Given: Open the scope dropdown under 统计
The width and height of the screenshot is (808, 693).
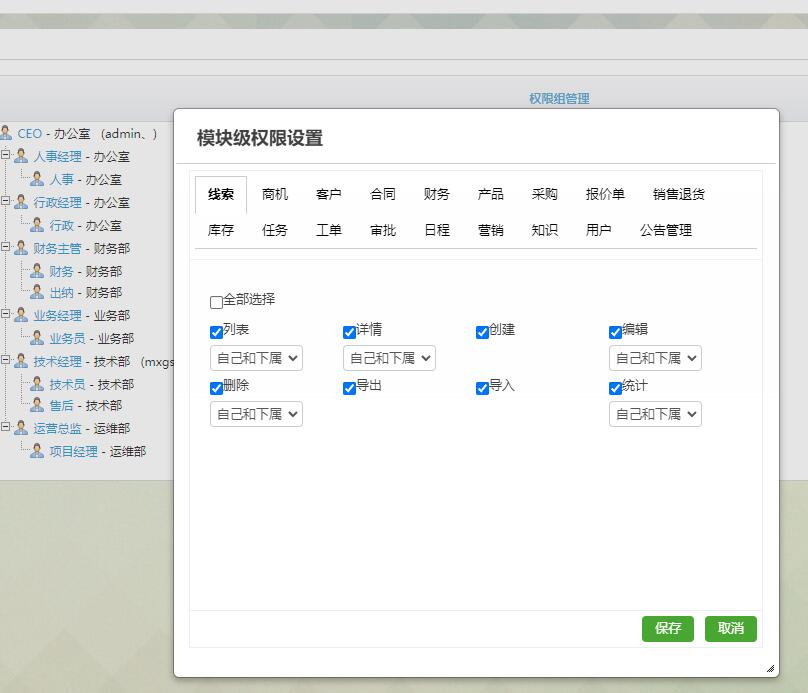Looking at the screenshot, I should coord(655,414).
